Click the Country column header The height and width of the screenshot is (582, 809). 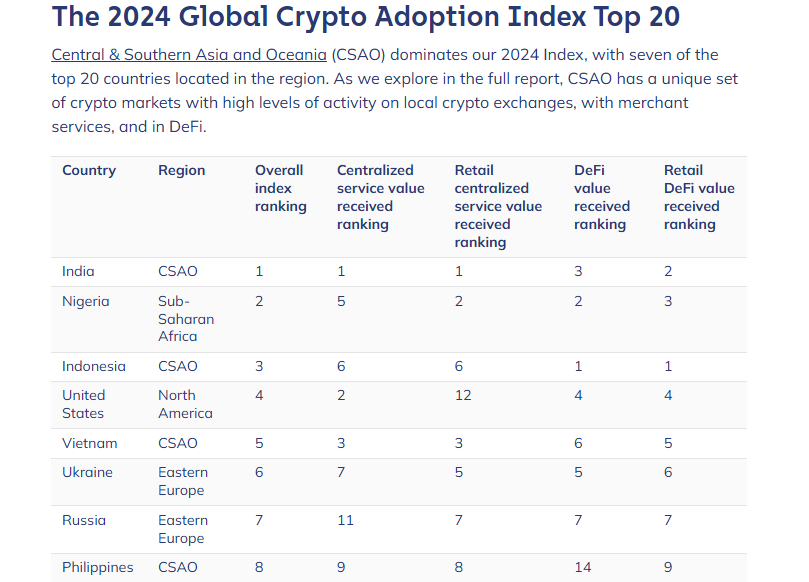(89, 170)
